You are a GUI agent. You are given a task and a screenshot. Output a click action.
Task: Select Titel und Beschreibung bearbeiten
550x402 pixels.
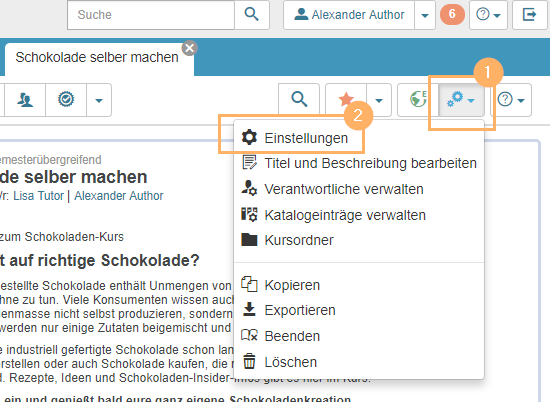click(359, 163)
